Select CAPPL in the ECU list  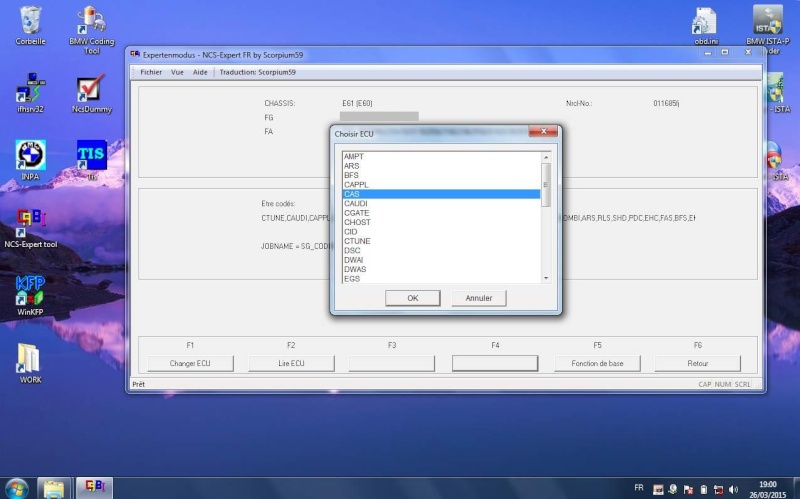441,185
